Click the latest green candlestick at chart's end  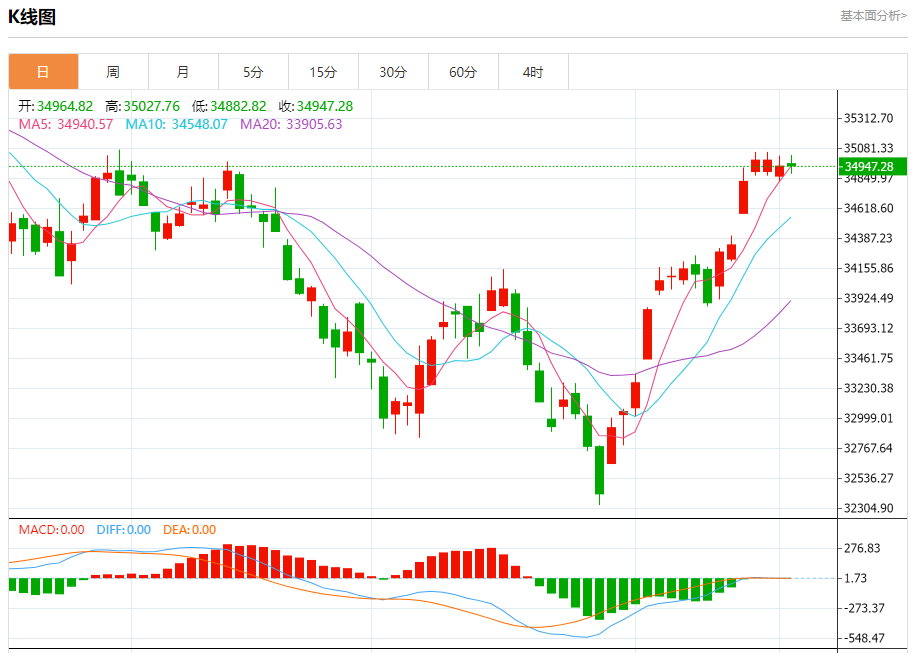791,164
